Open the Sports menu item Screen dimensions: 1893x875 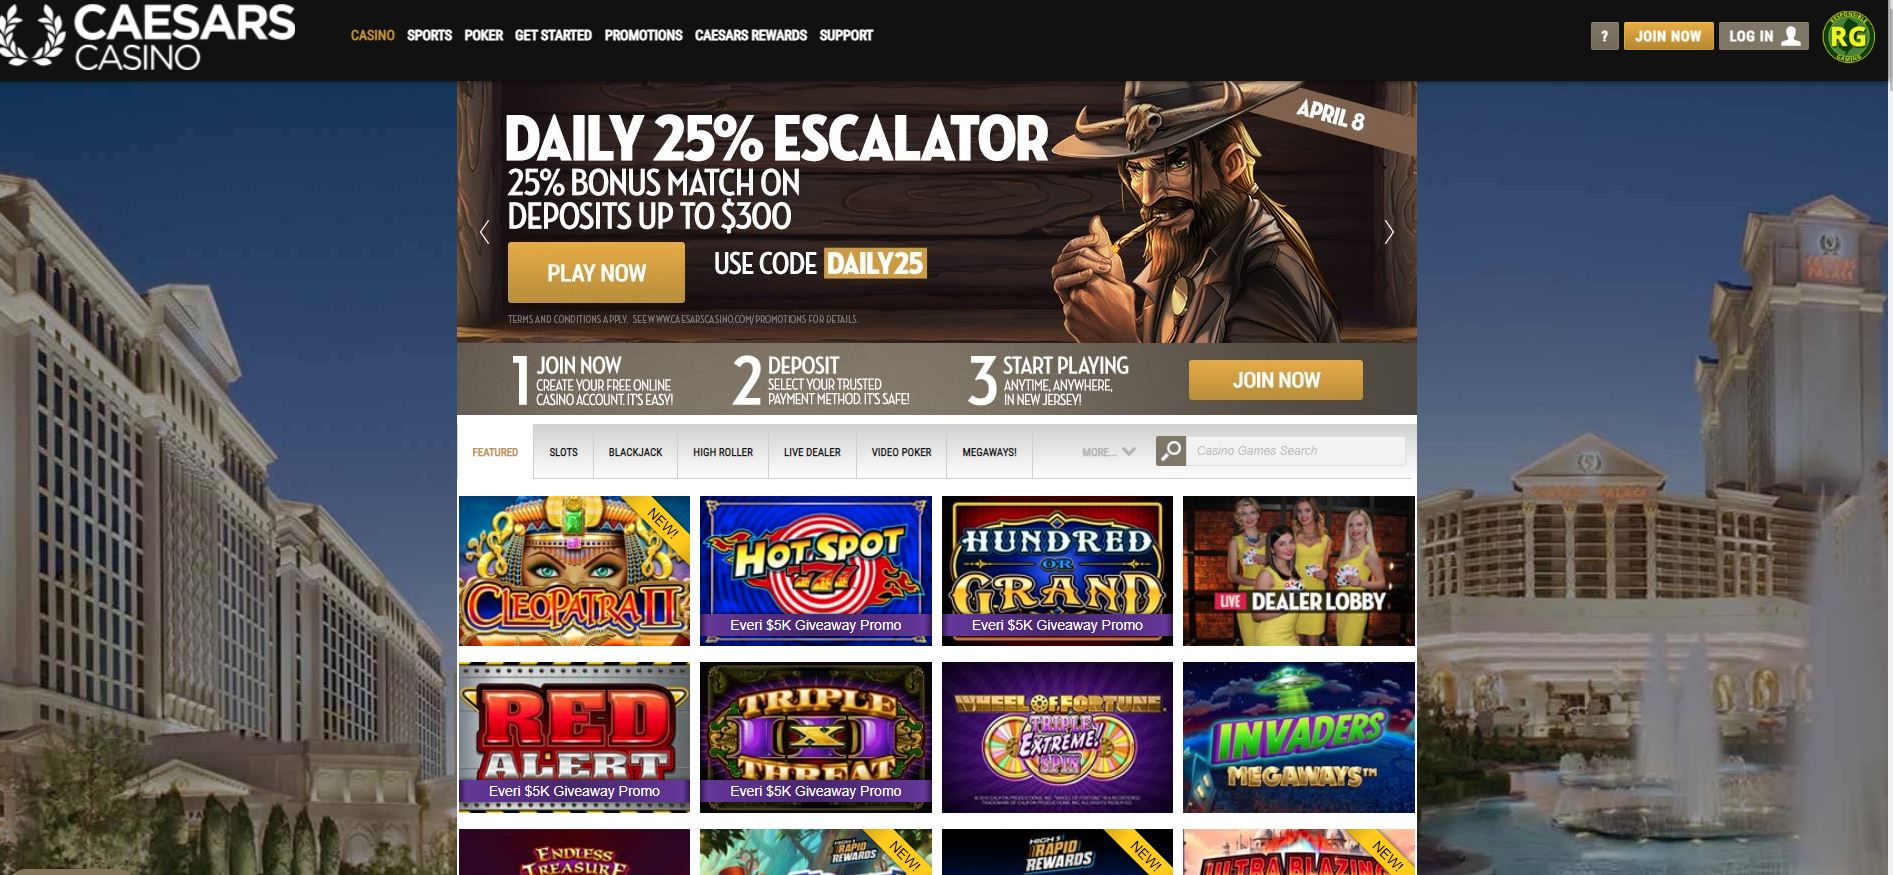(x=429, y=35)
